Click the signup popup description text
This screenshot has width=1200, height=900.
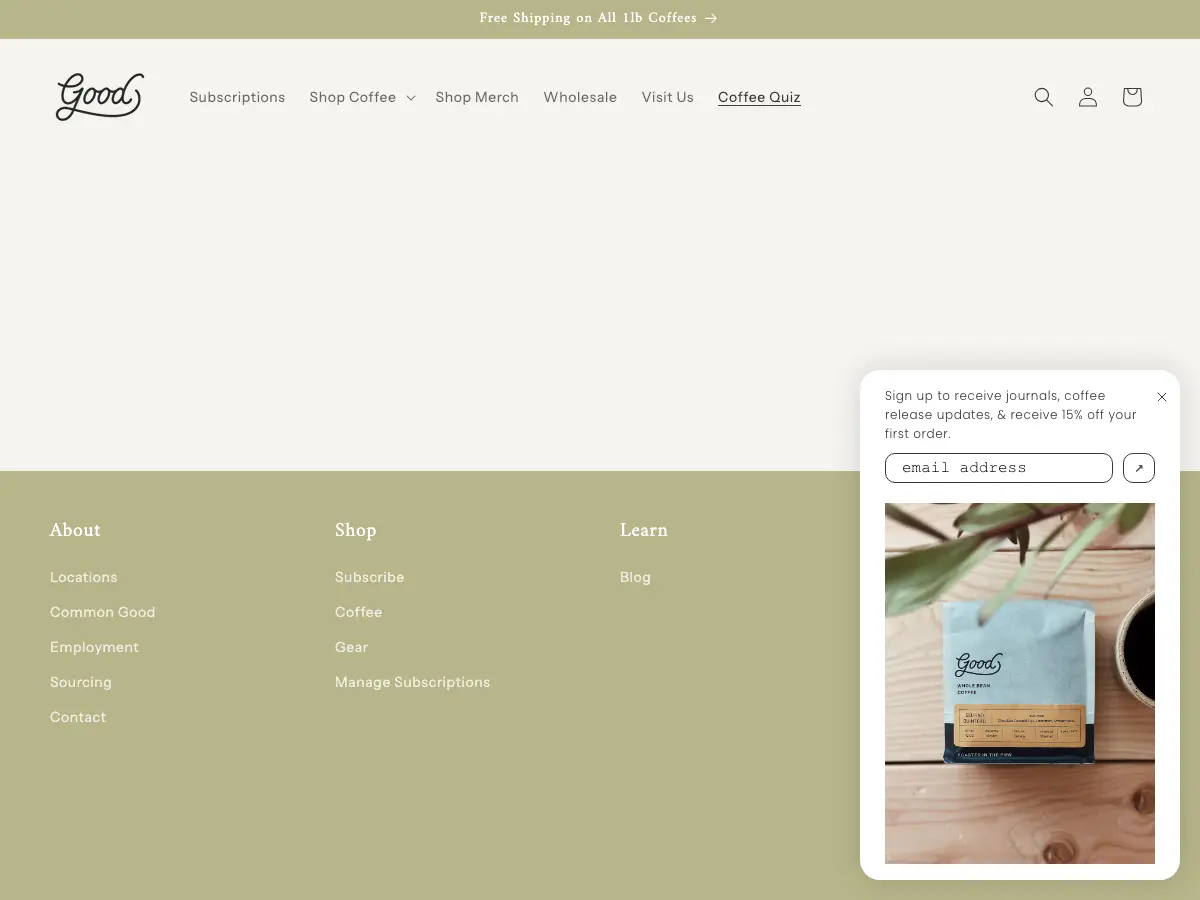pos(1011,415)
